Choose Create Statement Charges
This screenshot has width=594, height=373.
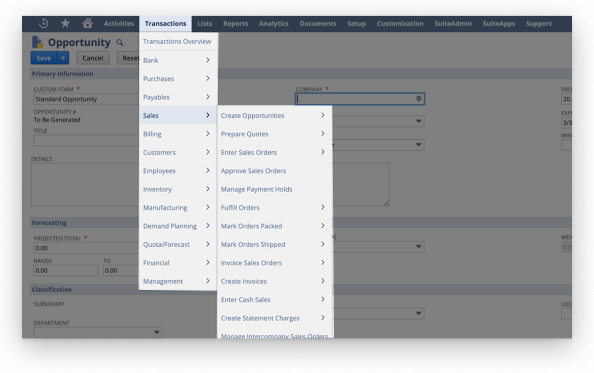(x=275, y=318)
